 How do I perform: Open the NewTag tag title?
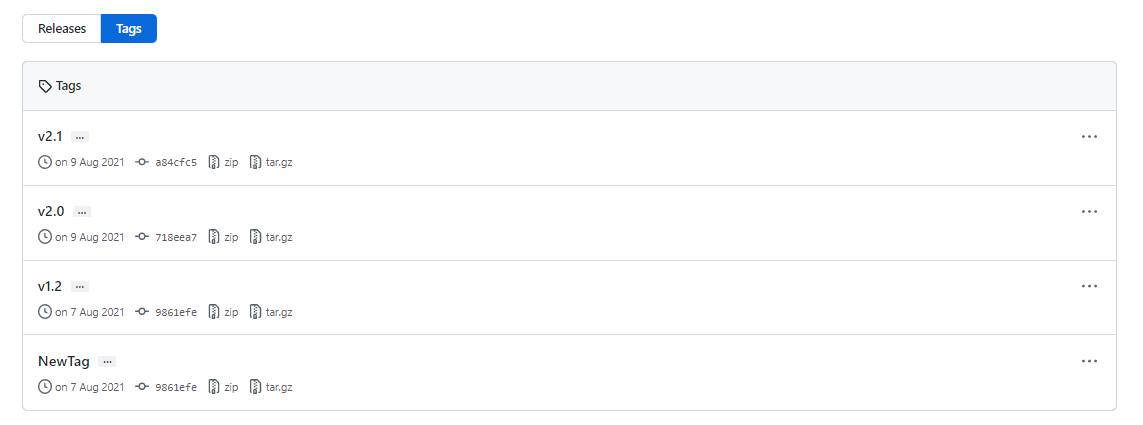click(x=64, y=361)
